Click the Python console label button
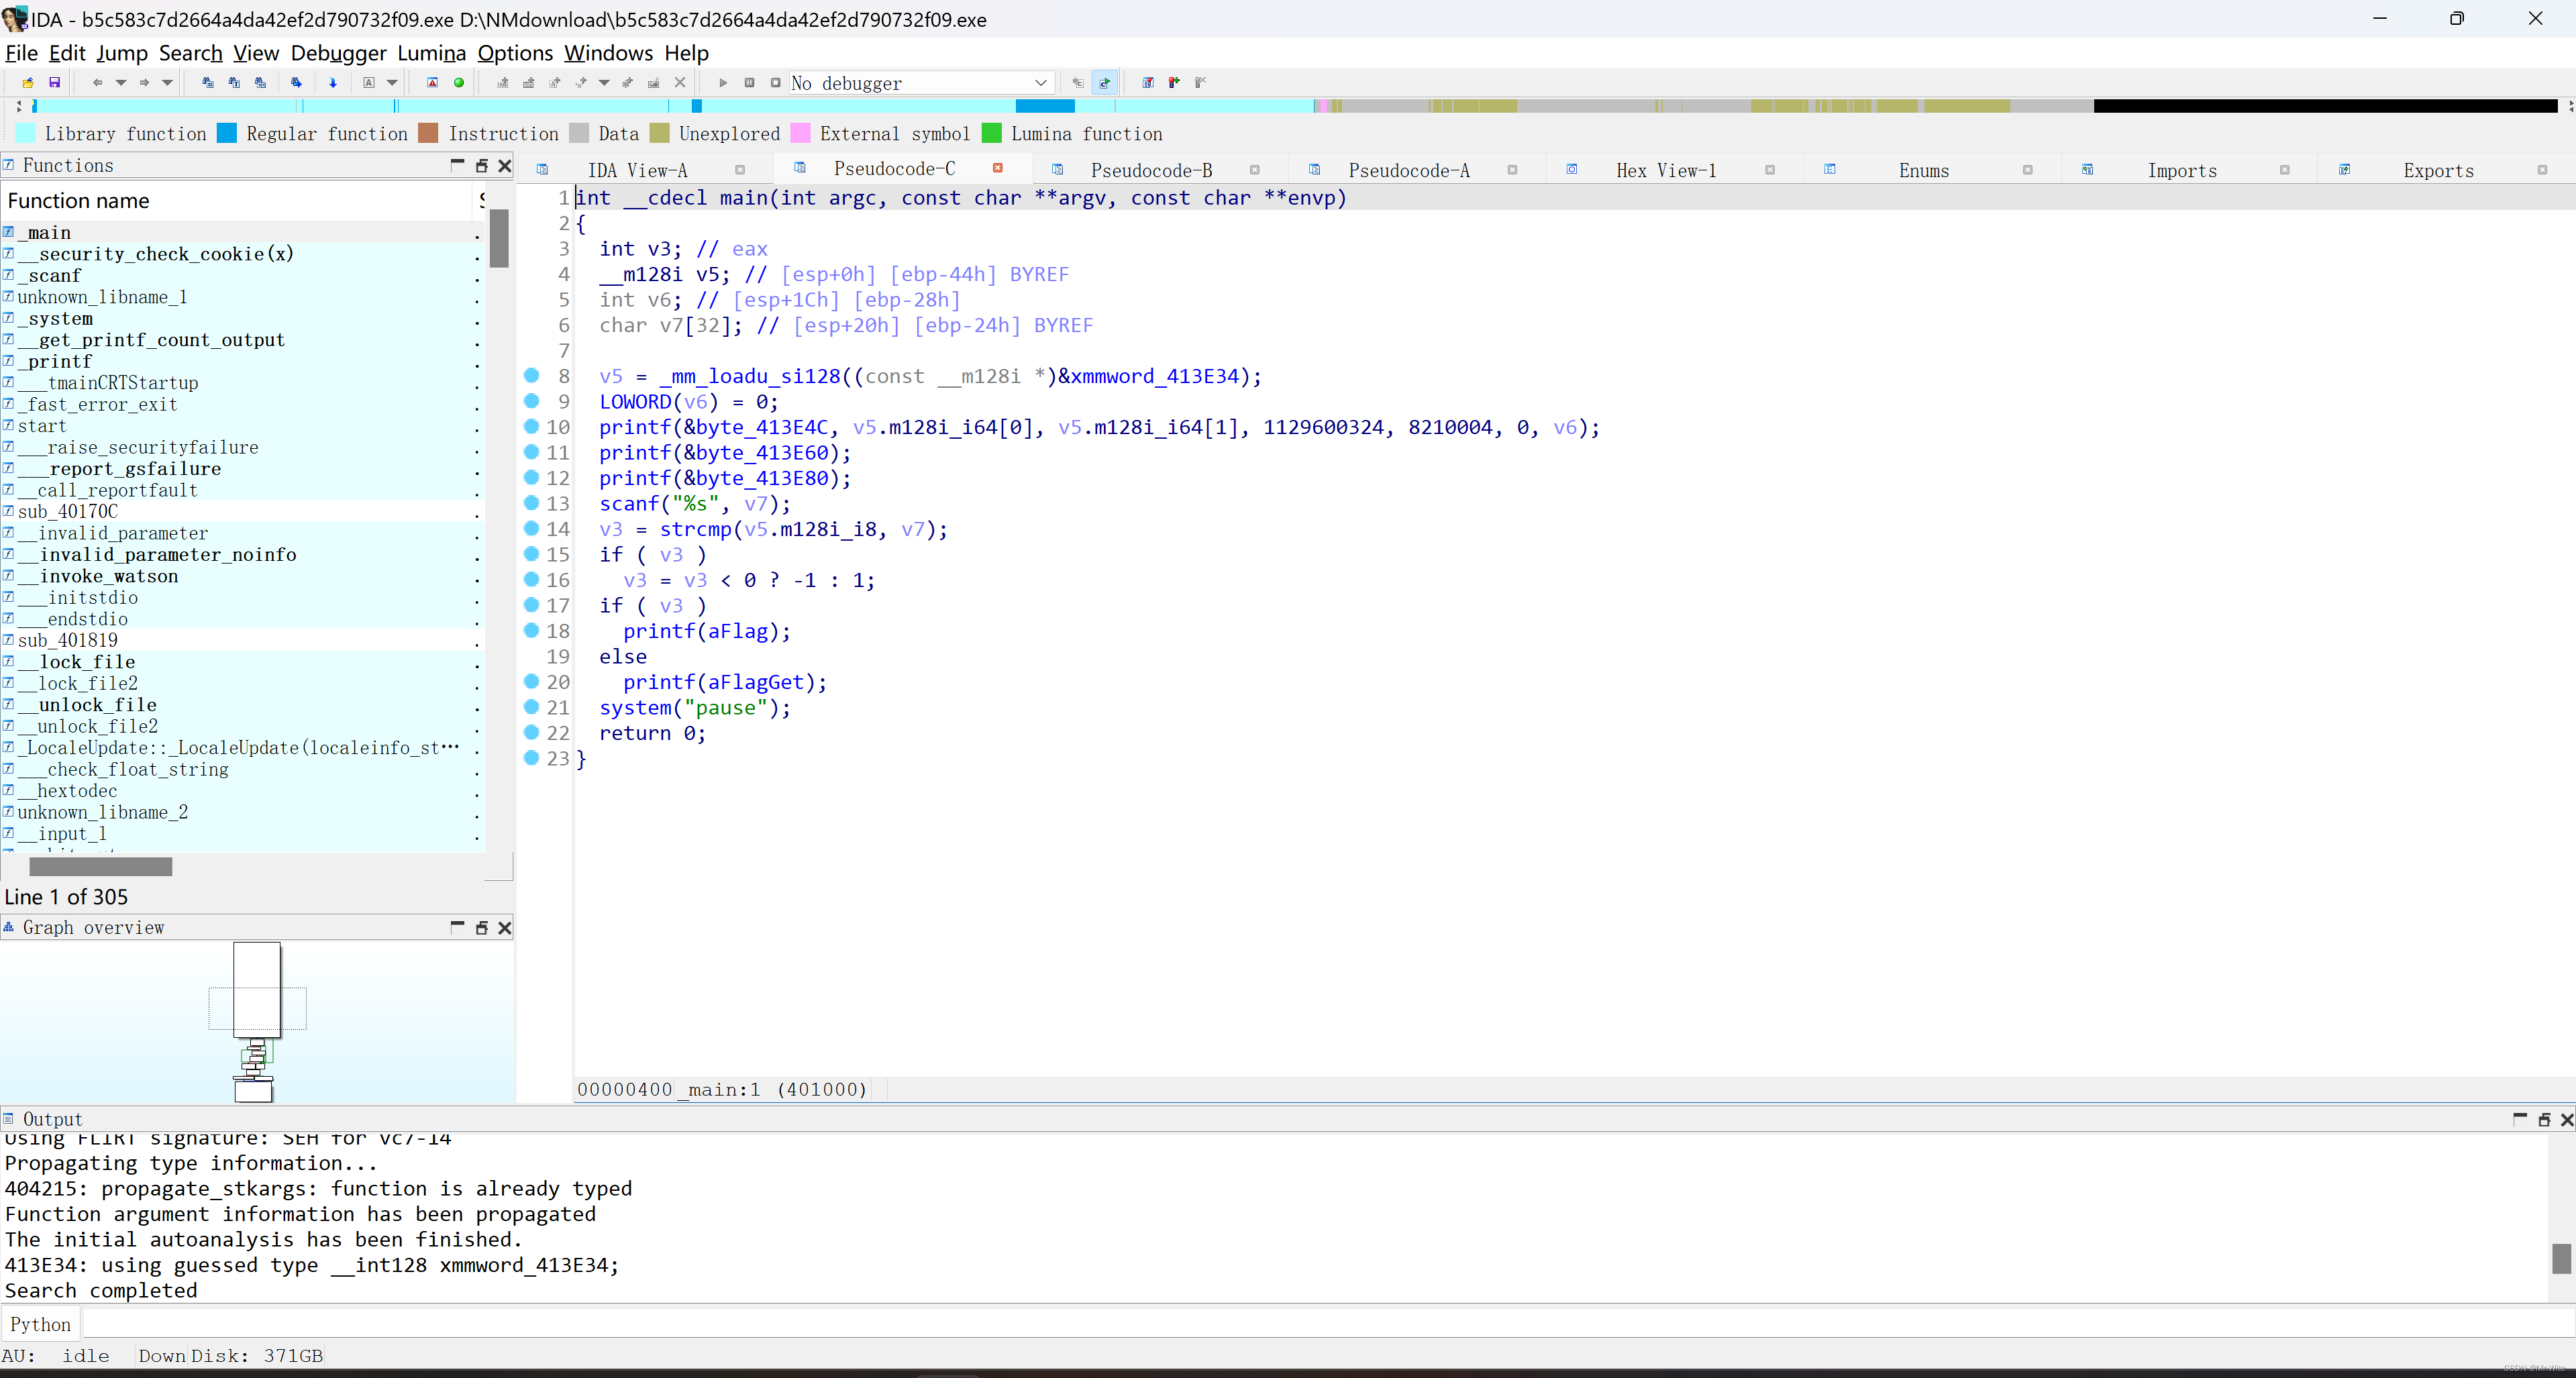2576x1378 pixels. tap(41, 1324)
